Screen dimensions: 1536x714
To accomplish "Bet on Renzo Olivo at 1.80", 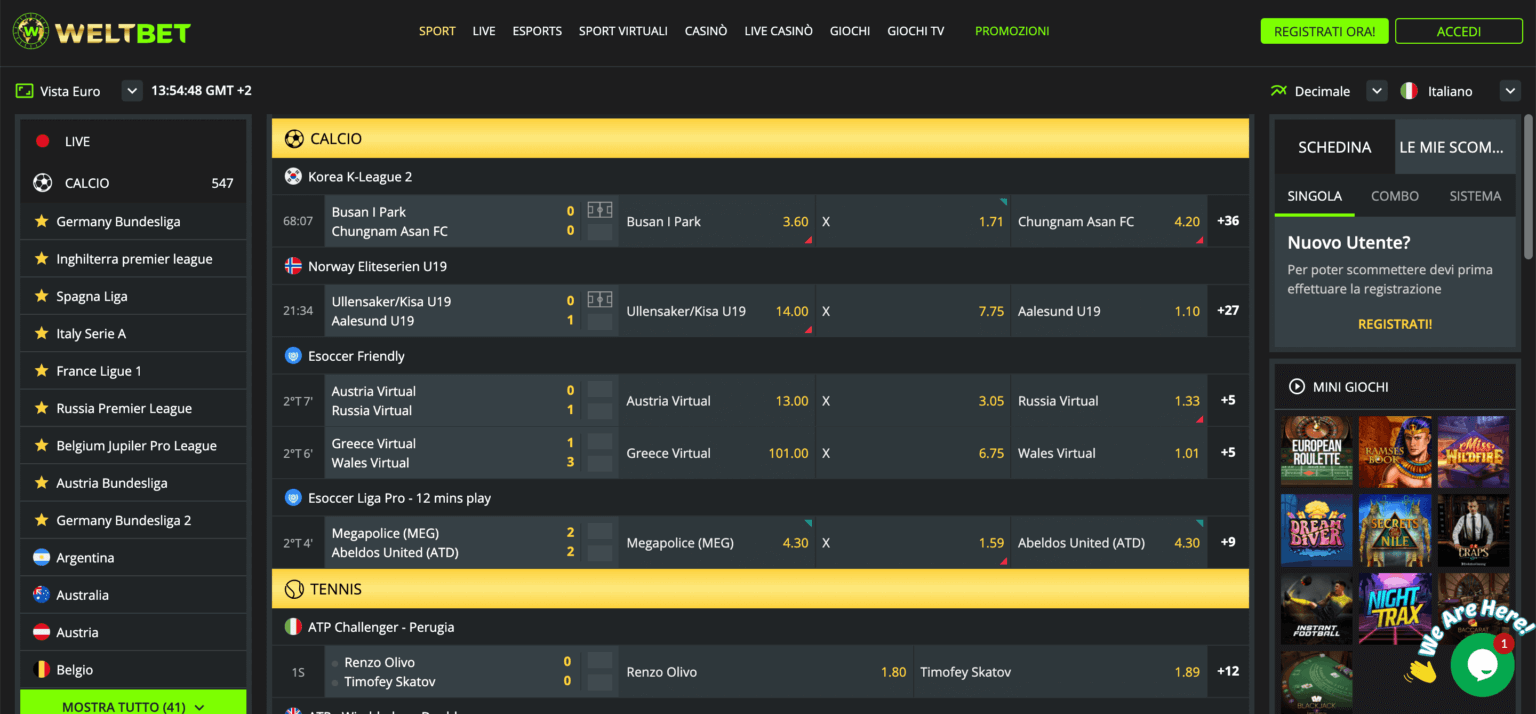I will 765,672.
